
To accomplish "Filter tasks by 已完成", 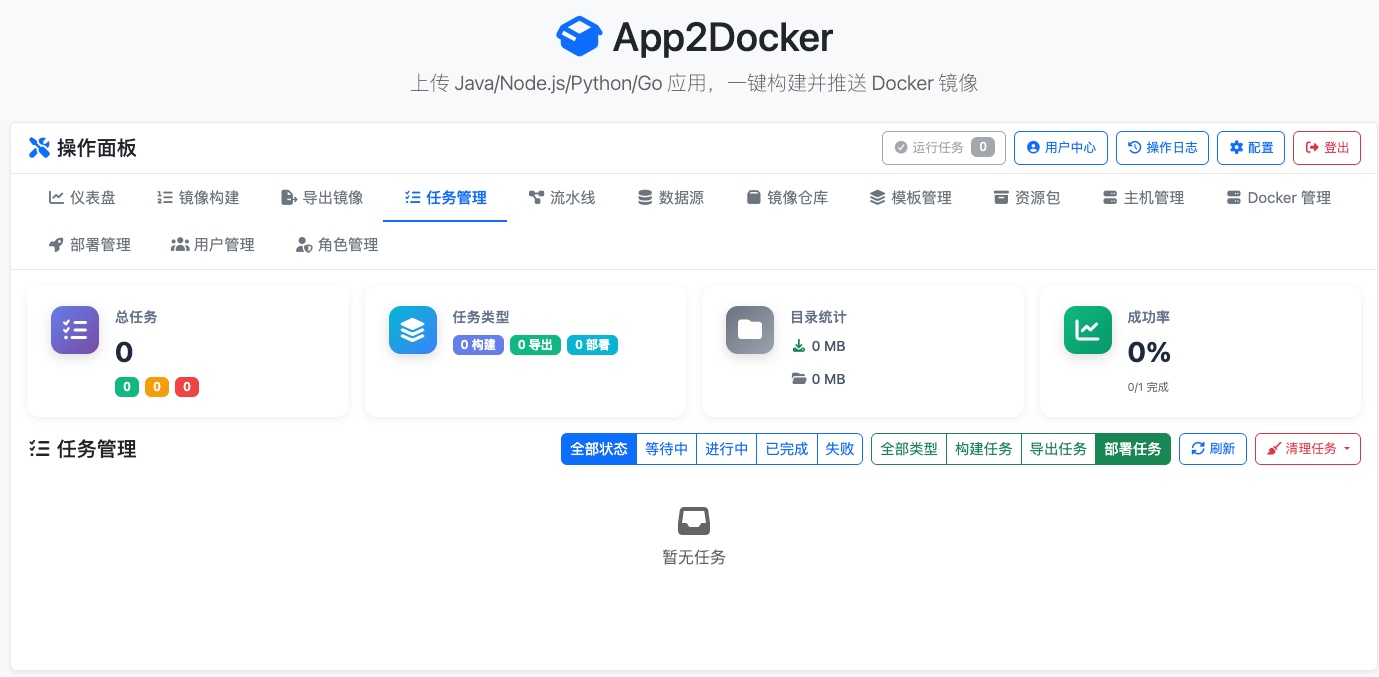I will pos(786,449).
